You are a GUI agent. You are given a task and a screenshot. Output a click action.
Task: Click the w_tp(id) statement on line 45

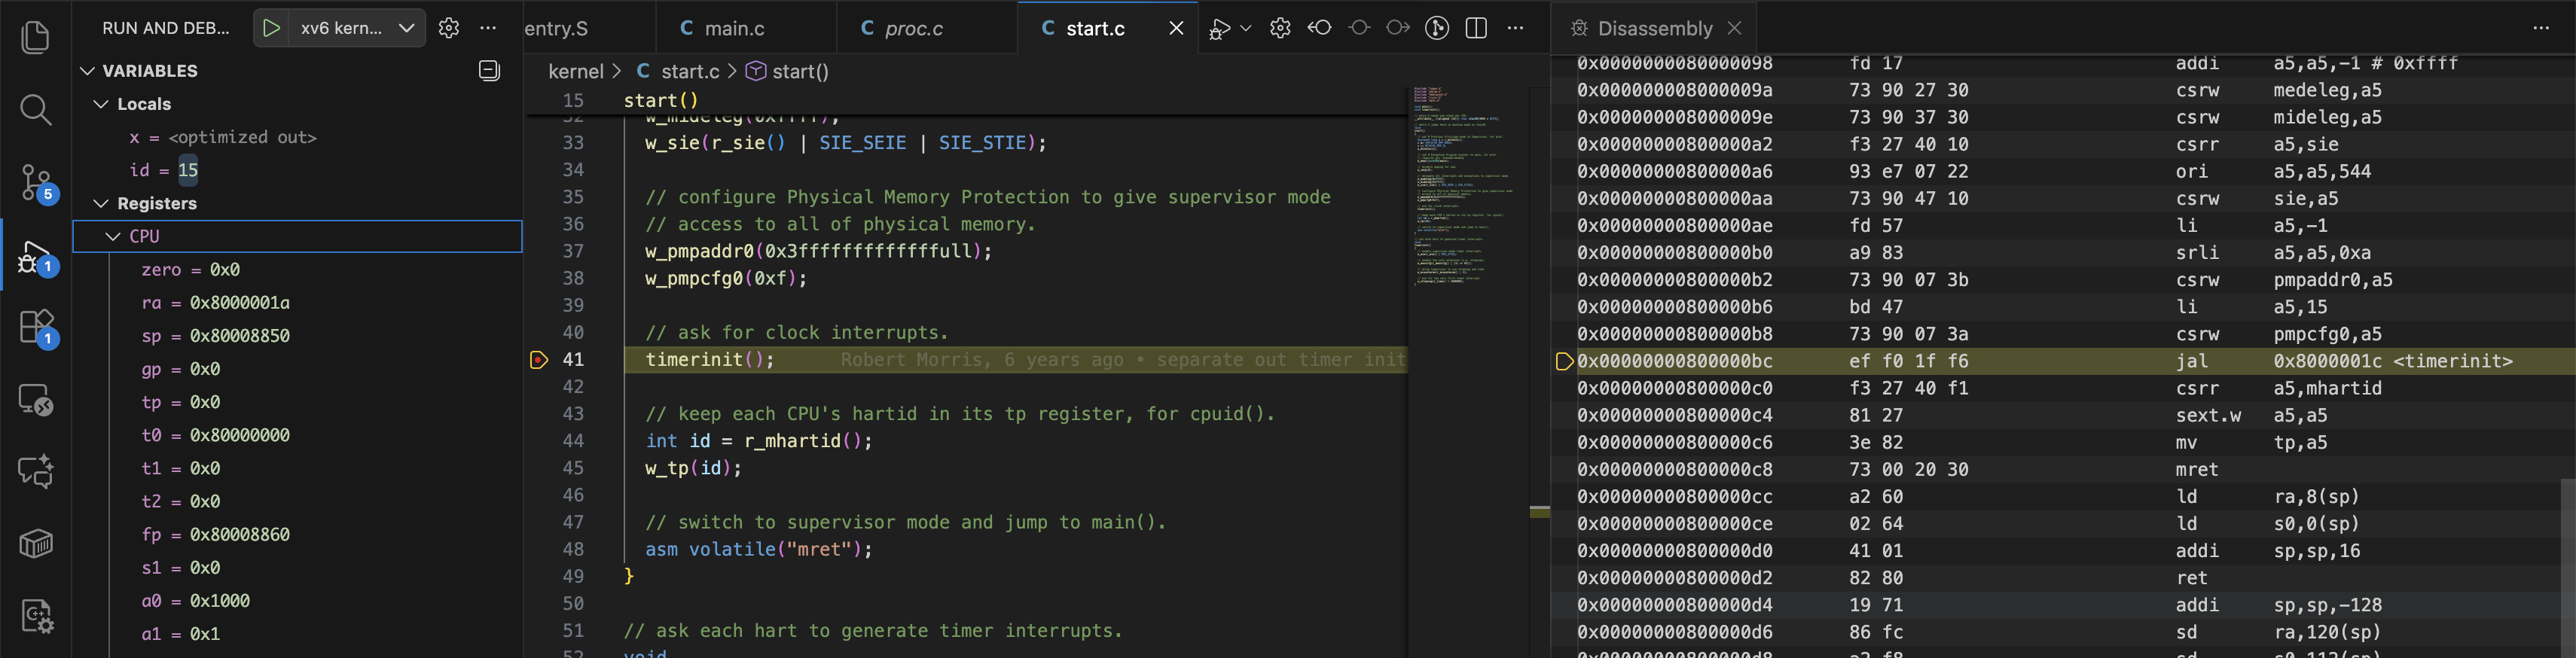tap(693, 468)
